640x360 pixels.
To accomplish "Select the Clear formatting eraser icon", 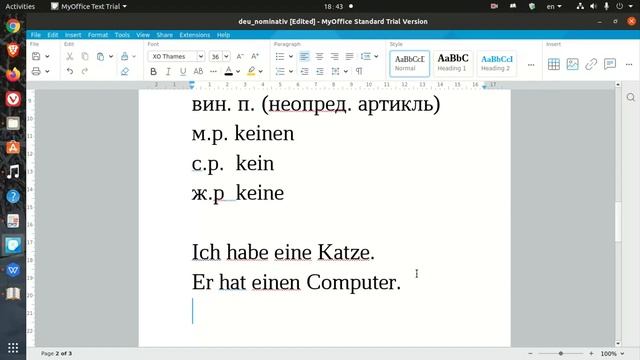I will [124, 71].
